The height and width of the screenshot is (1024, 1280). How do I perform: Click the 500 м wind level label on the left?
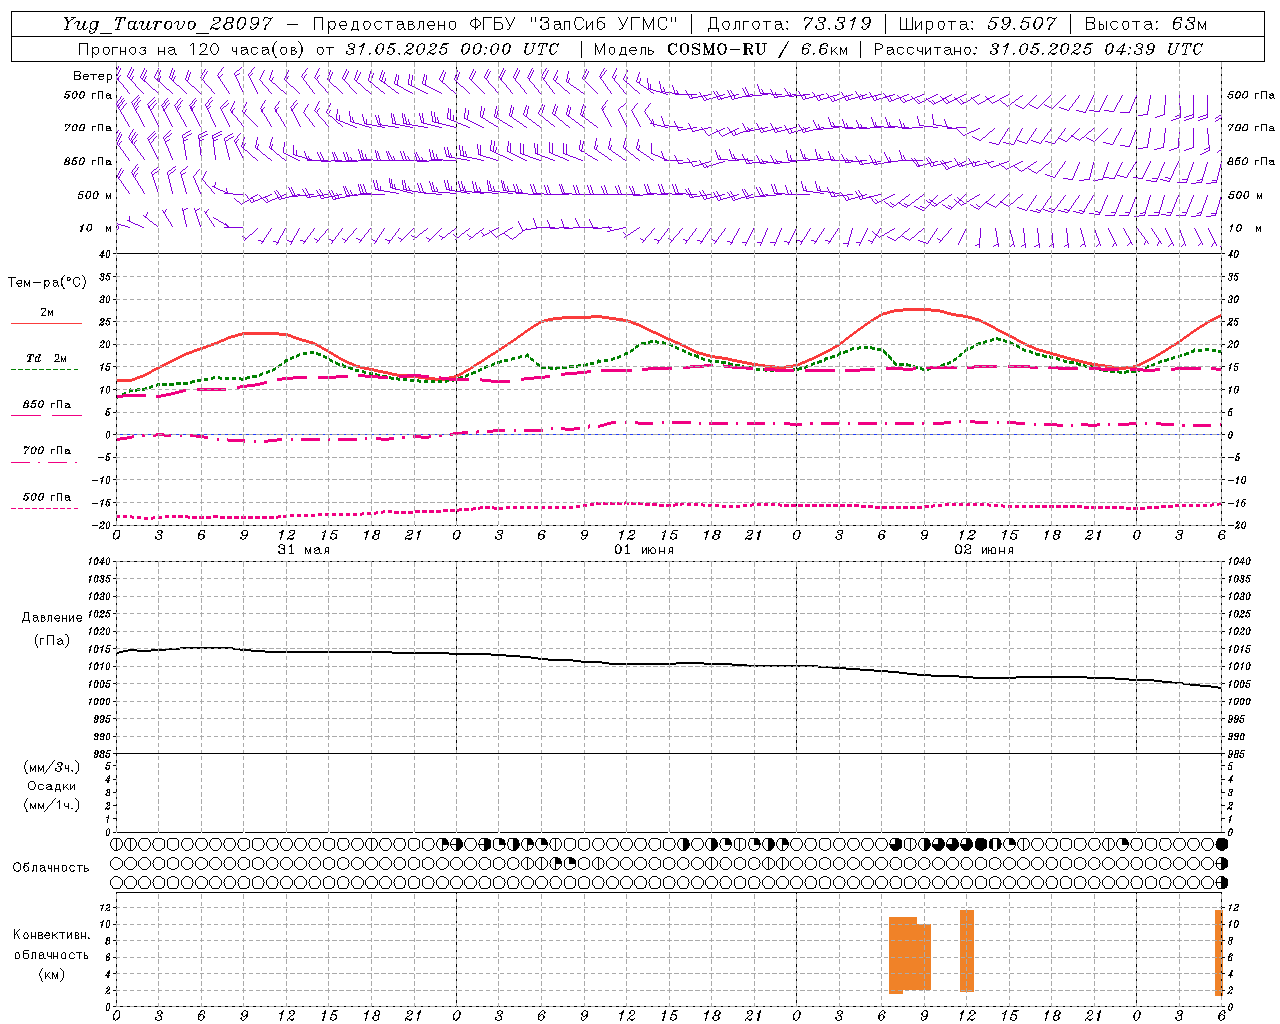click(x=95, y=195)
